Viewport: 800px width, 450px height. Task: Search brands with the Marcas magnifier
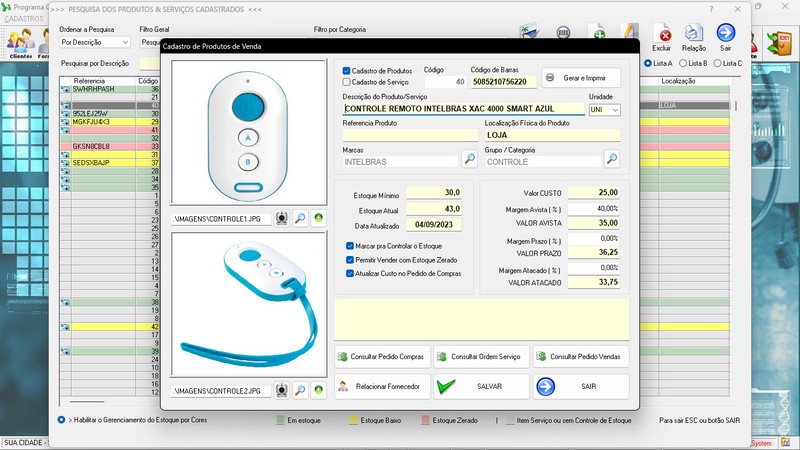pyautogui.click(x=469, y=160)
